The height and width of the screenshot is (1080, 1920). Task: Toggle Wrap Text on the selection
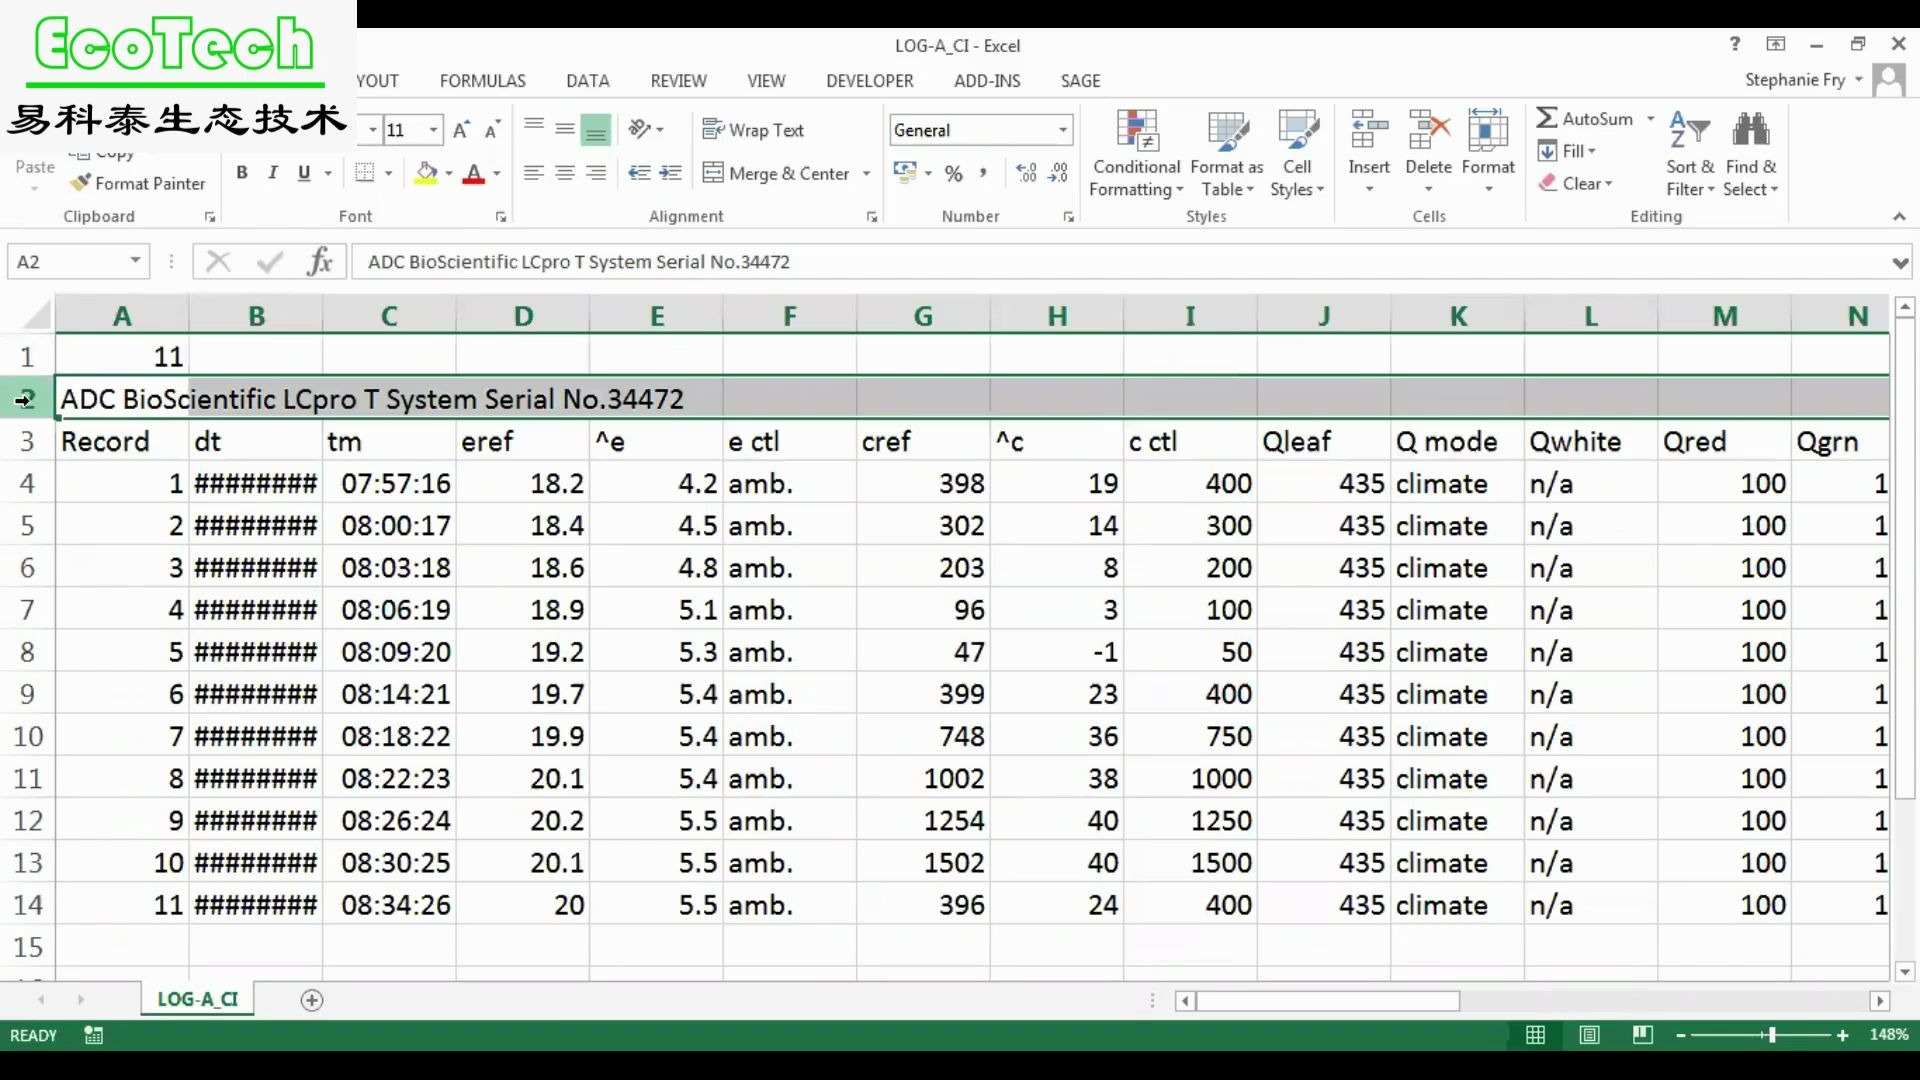pyautogui.click(x=753, y=130)
